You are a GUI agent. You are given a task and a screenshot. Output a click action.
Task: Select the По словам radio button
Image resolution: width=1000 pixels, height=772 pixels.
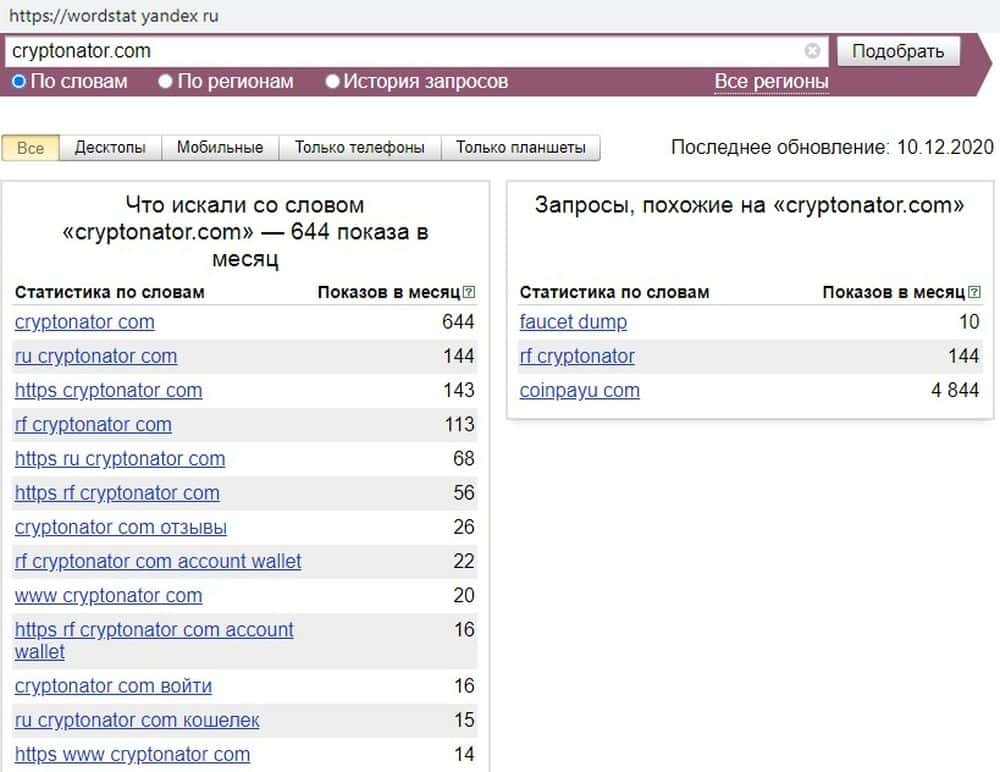[19, 82]
